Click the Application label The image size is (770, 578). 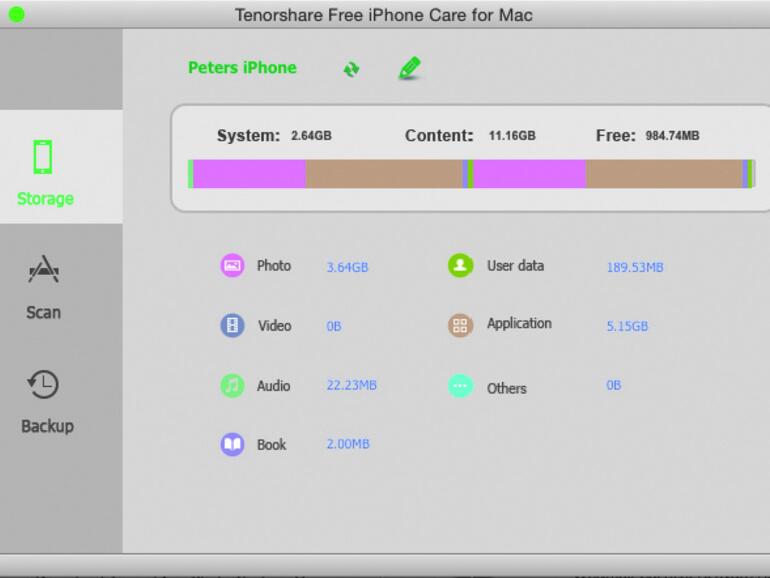(x=520, y=324)
